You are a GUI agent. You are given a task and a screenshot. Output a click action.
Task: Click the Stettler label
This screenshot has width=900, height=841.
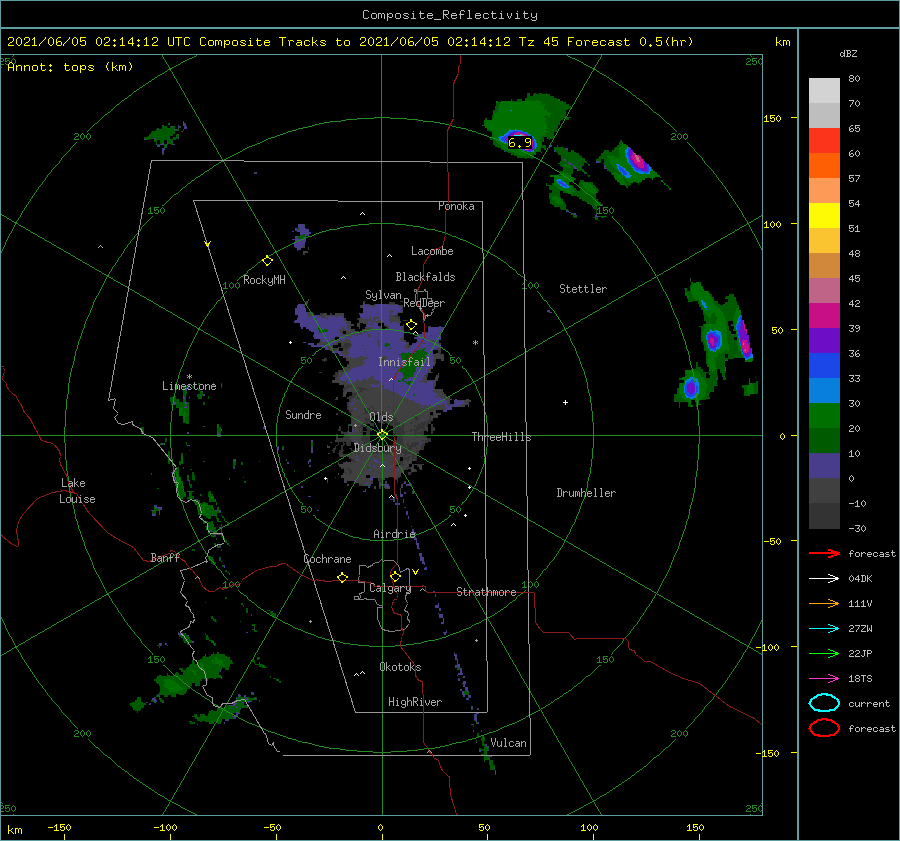click(x=583, y=289)
